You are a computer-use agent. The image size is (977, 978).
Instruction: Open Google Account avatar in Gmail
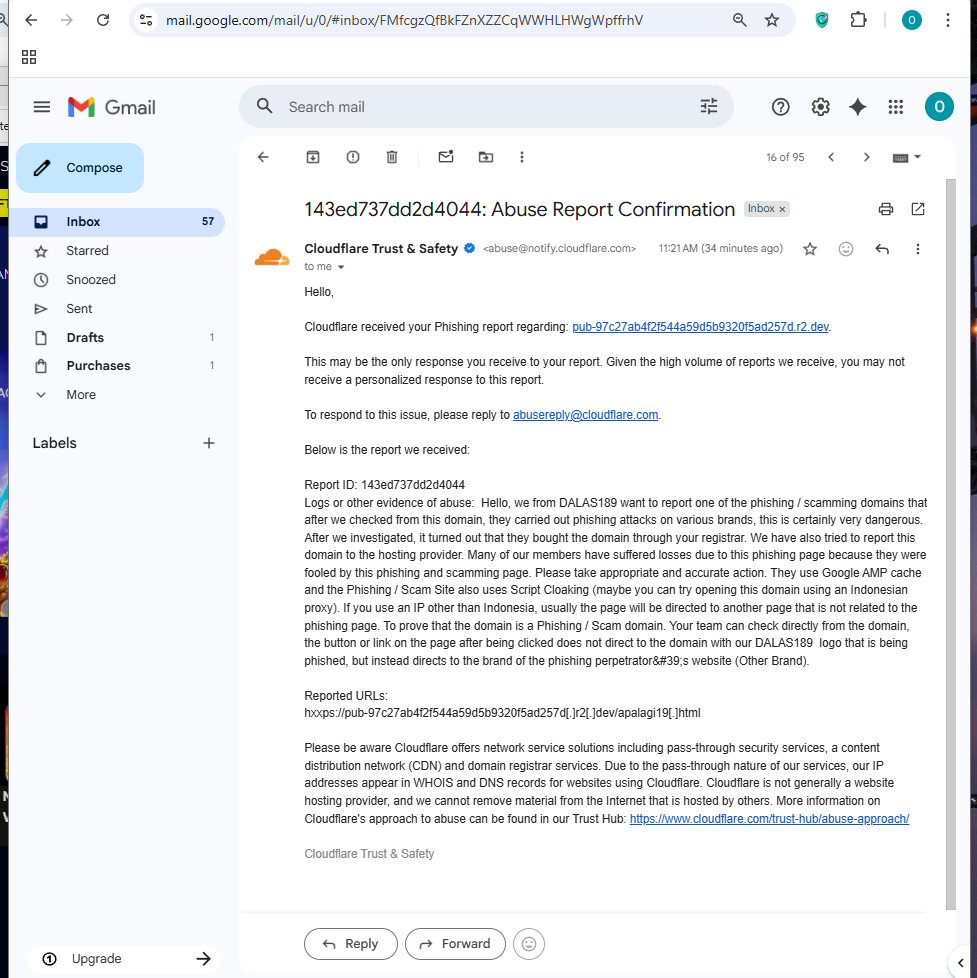click(939, 107)
